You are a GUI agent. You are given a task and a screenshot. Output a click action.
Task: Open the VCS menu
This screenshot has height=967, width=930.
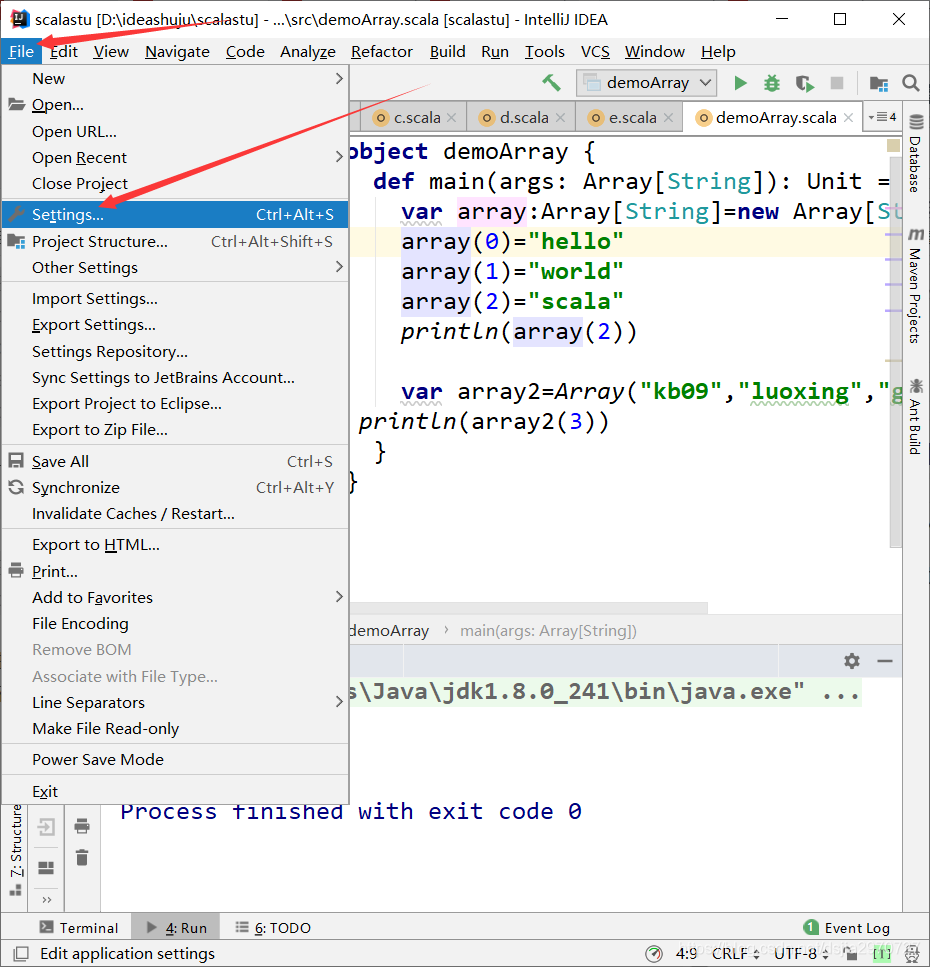point(595,52)
